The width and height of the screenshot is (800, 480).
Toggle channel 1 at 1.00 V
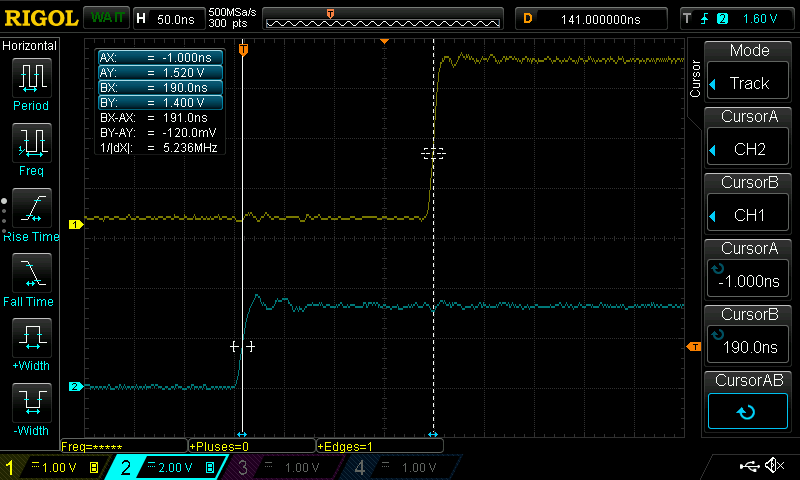pos(52,467)
